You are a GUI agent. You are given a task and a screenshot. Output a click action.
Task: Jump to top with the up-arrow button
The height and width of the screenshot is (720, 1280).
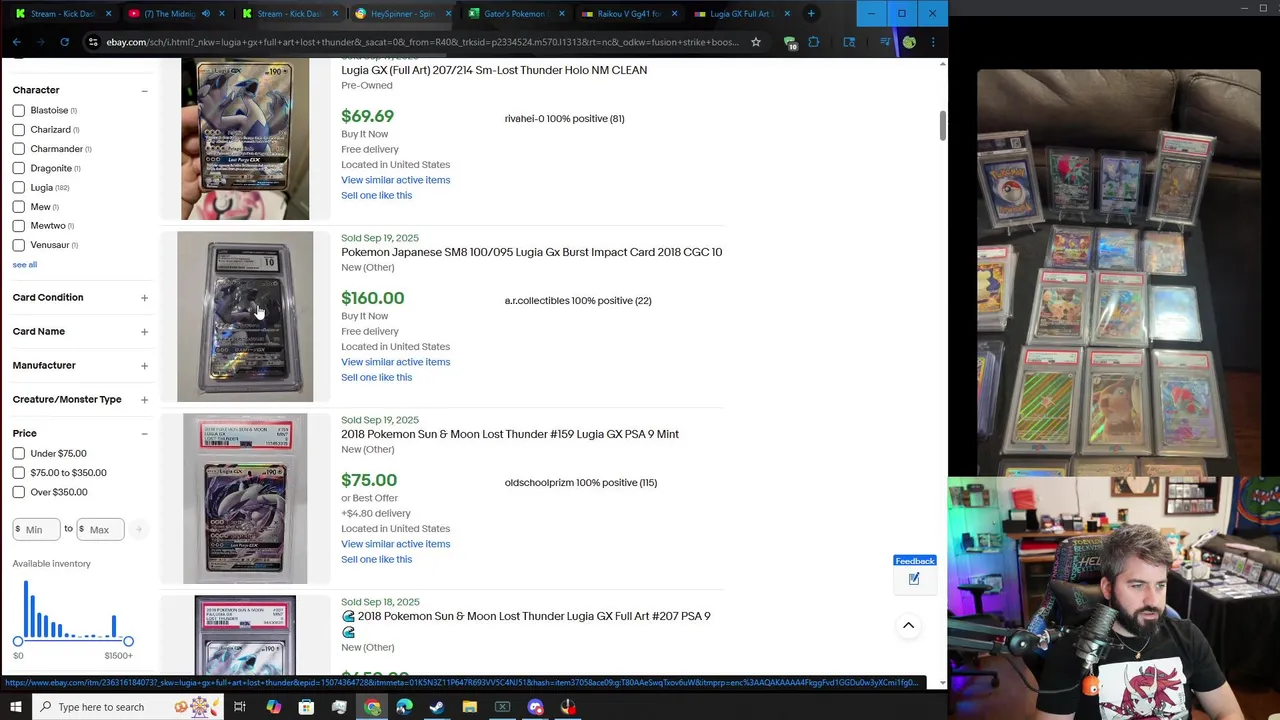[908, 626]
